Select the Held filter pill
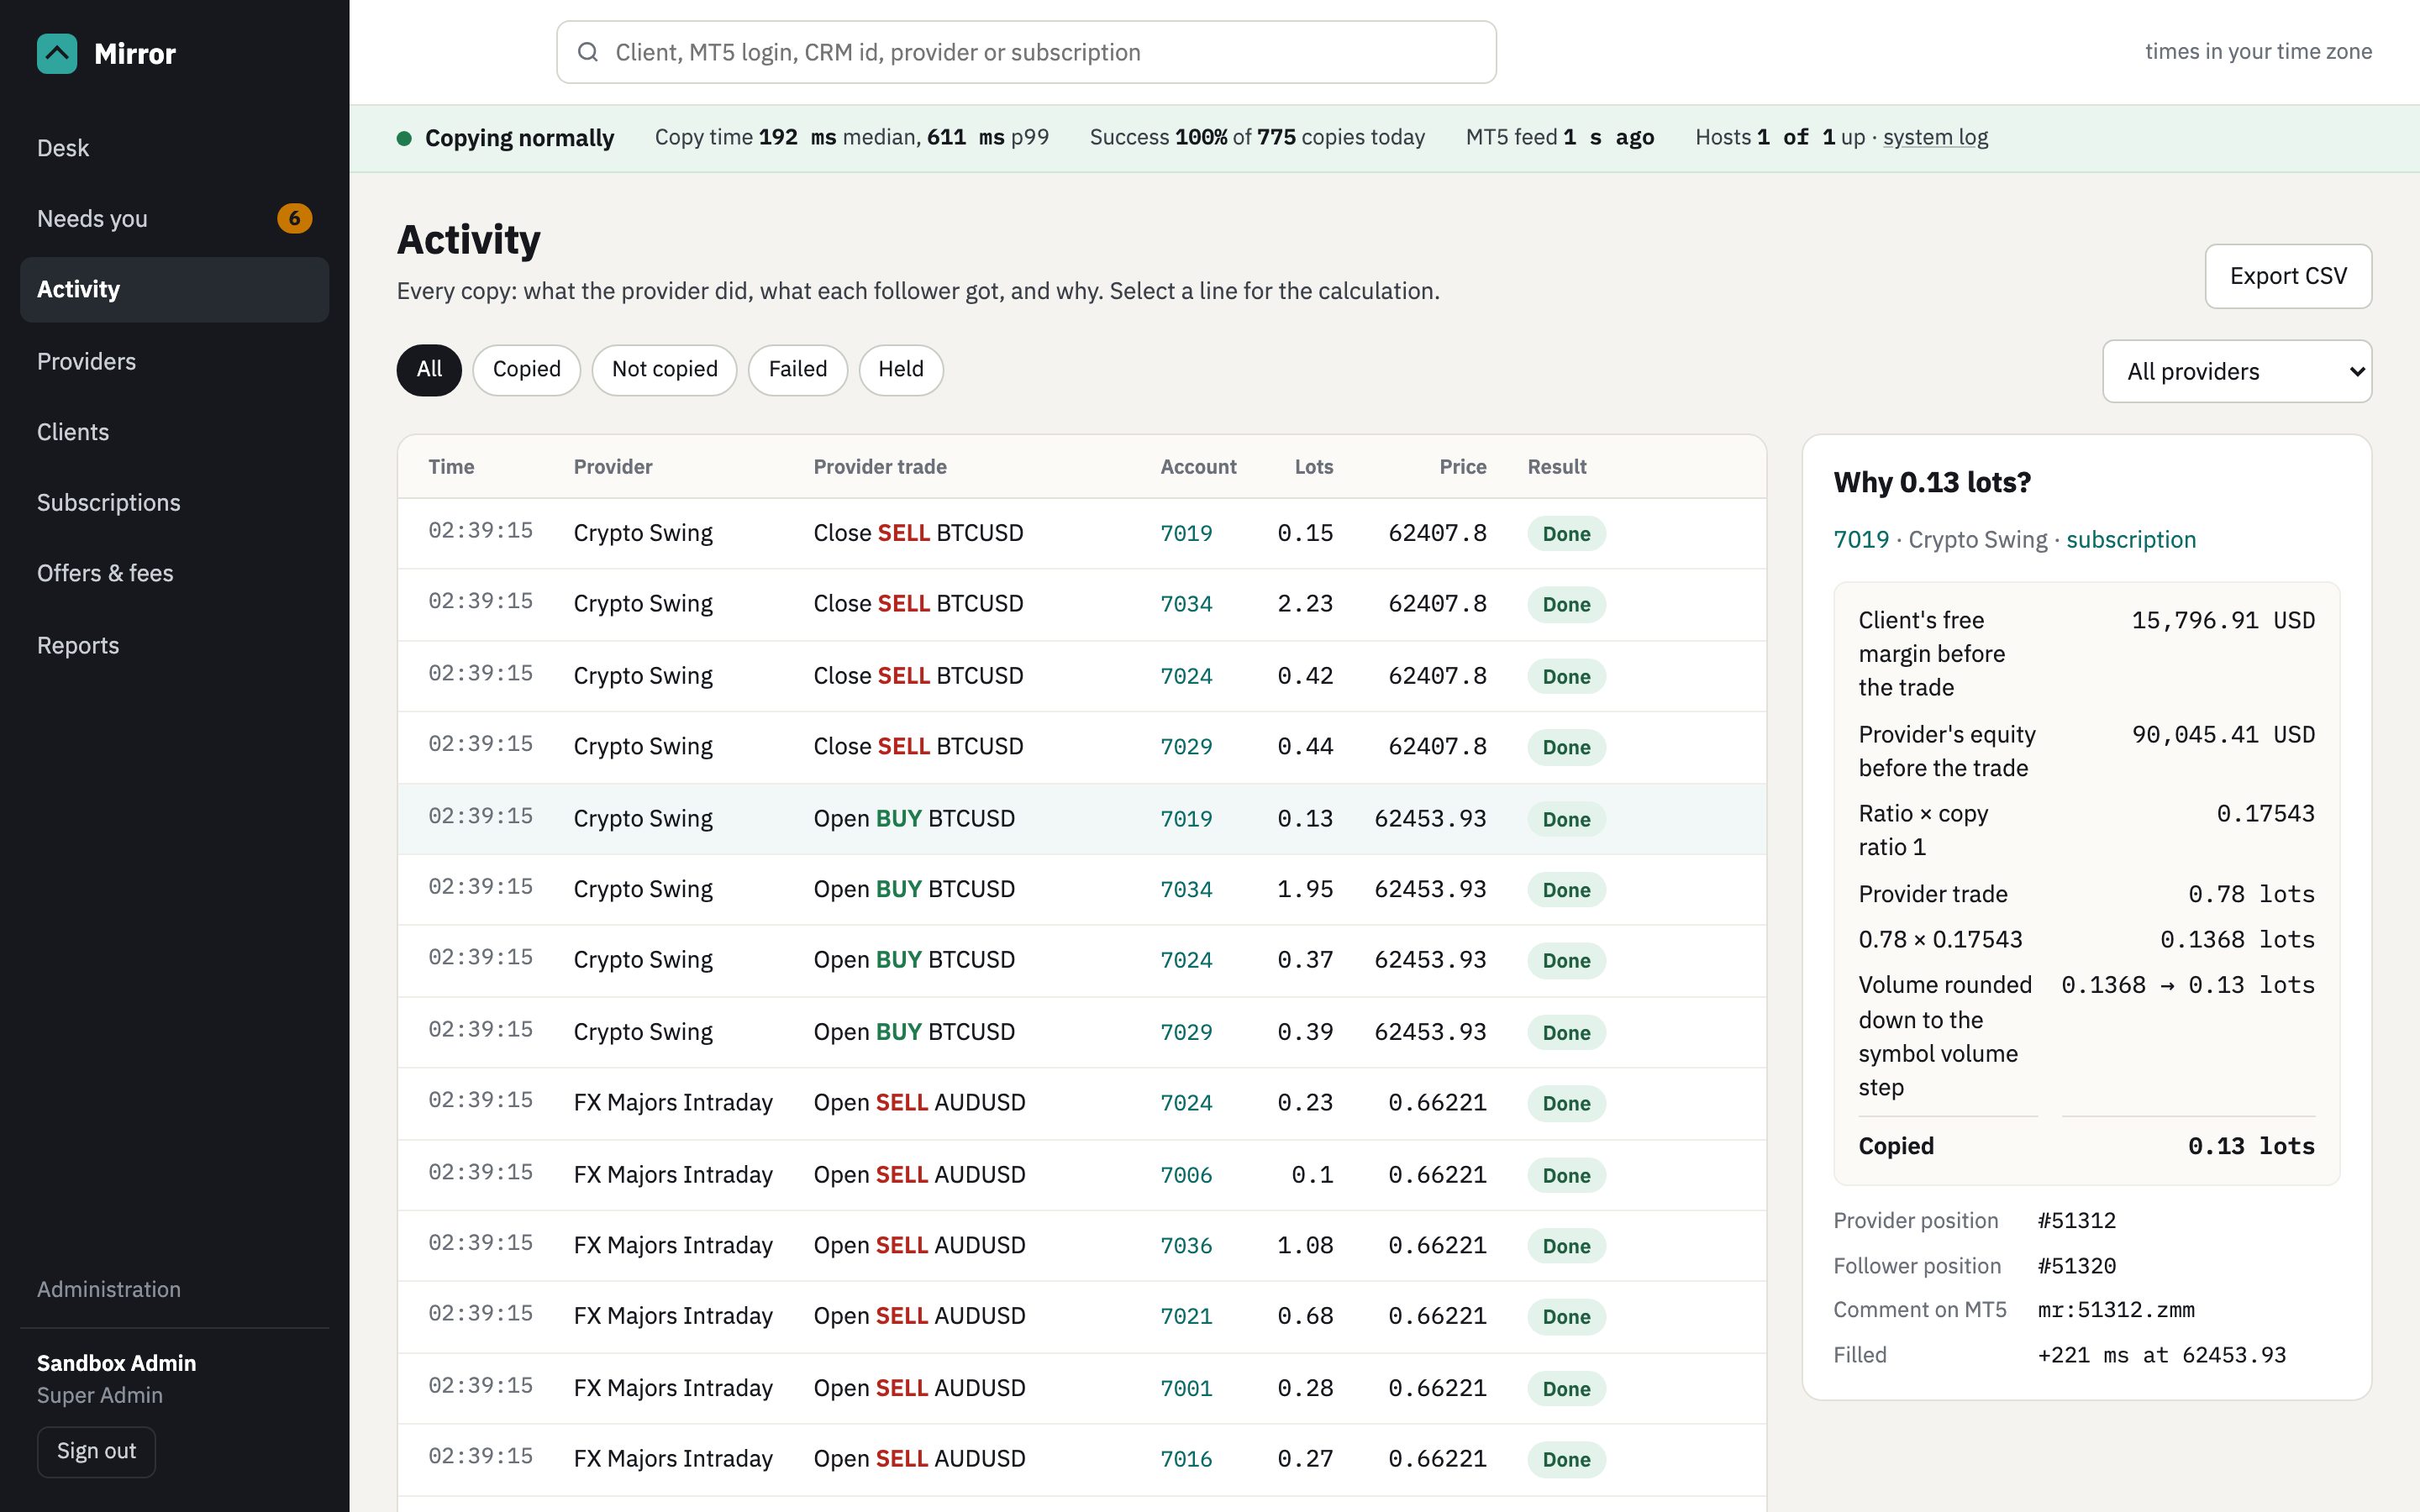Image resolution: width=2420 pixels, height=1512 pixels. [900, 370]
